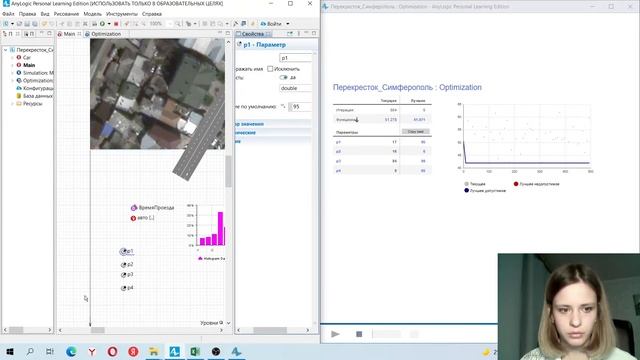The image size is (640, 360).
Task: Open the Файл menu
Action: [x=8, y=14]
